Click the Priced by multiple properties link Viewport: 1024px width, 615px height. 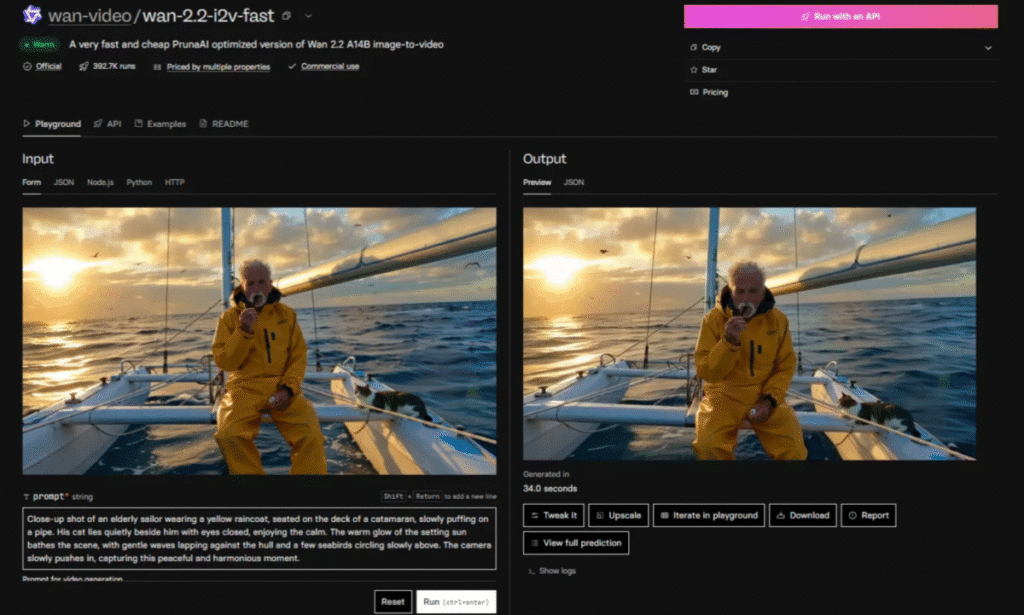click(x=211, y=67)
